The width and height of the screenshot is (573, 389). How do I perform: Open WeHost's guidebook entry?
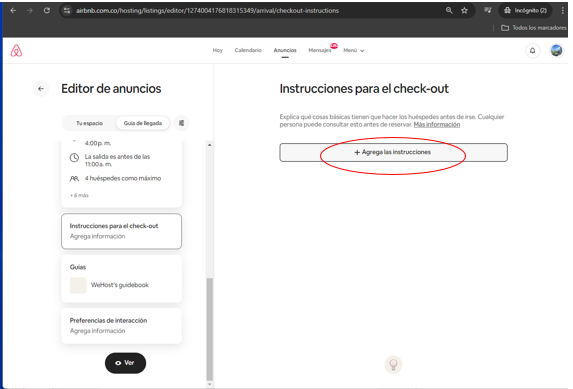[109, 285]
